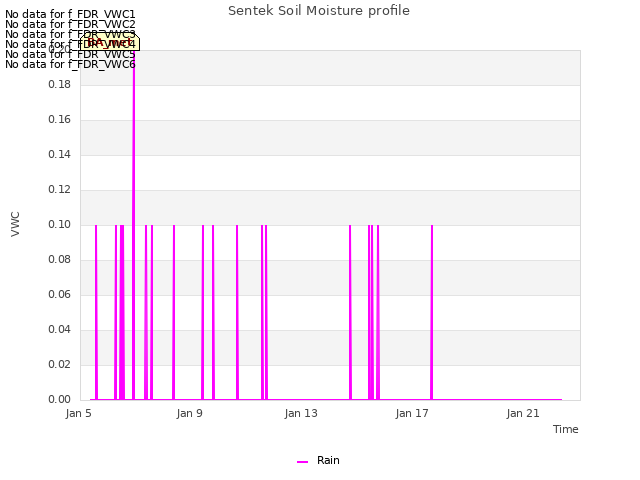The height and width of the screenshot is (480, 640).
Task: Click the 'No data for f_FDR_VWC5' message
Action: [70, 54]
